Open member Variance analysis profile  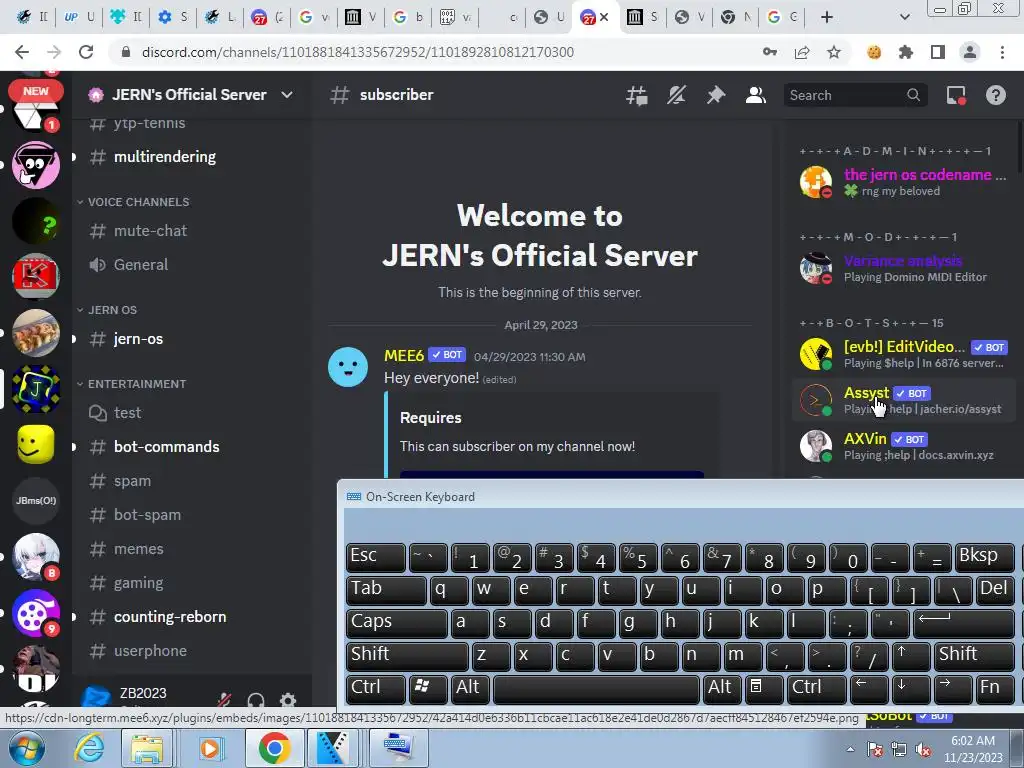click(x=904, y=268)
